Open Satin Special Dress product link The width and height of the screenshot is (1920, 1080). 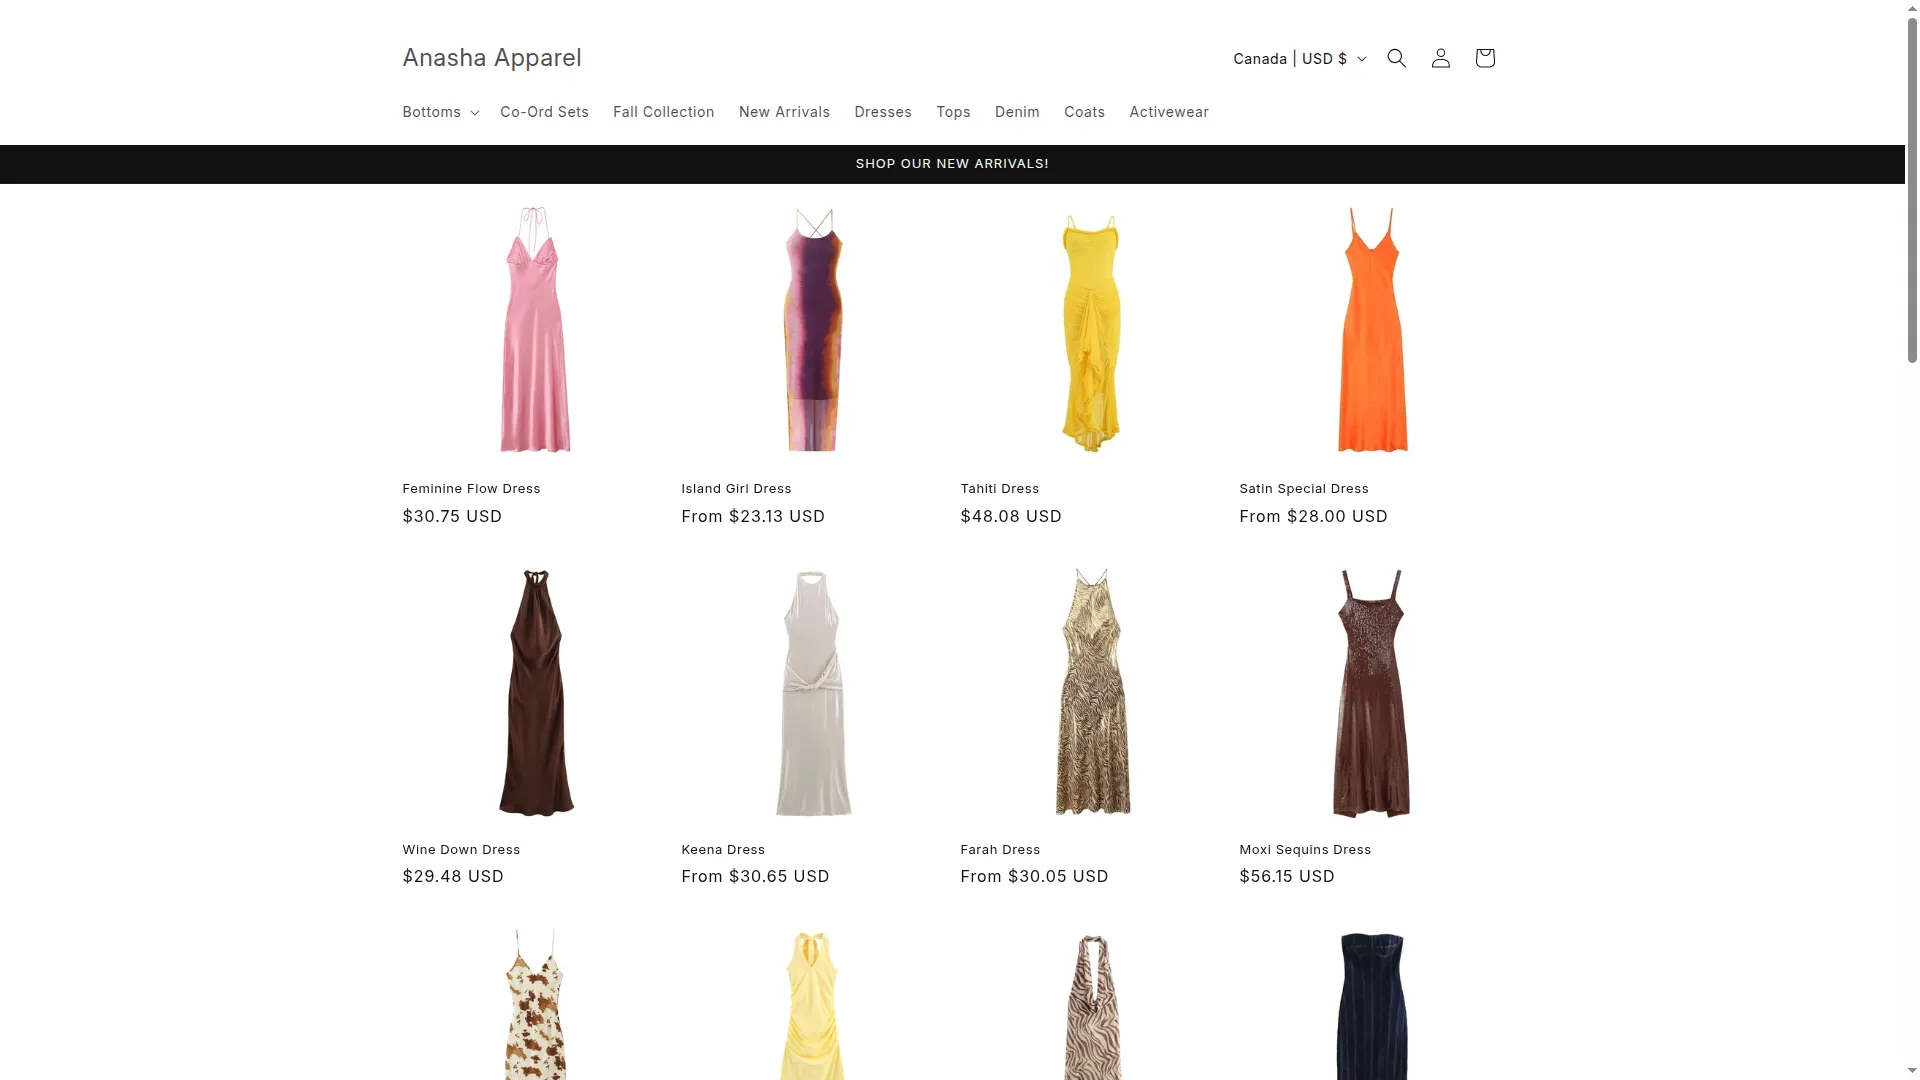(1303, 489)
